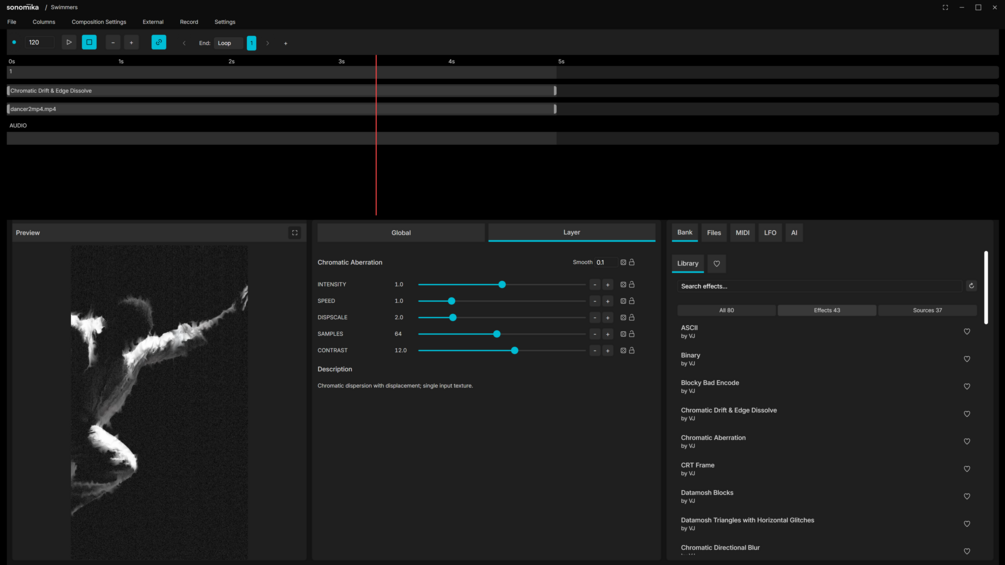Click the CONTRAST slider handle

514,350
